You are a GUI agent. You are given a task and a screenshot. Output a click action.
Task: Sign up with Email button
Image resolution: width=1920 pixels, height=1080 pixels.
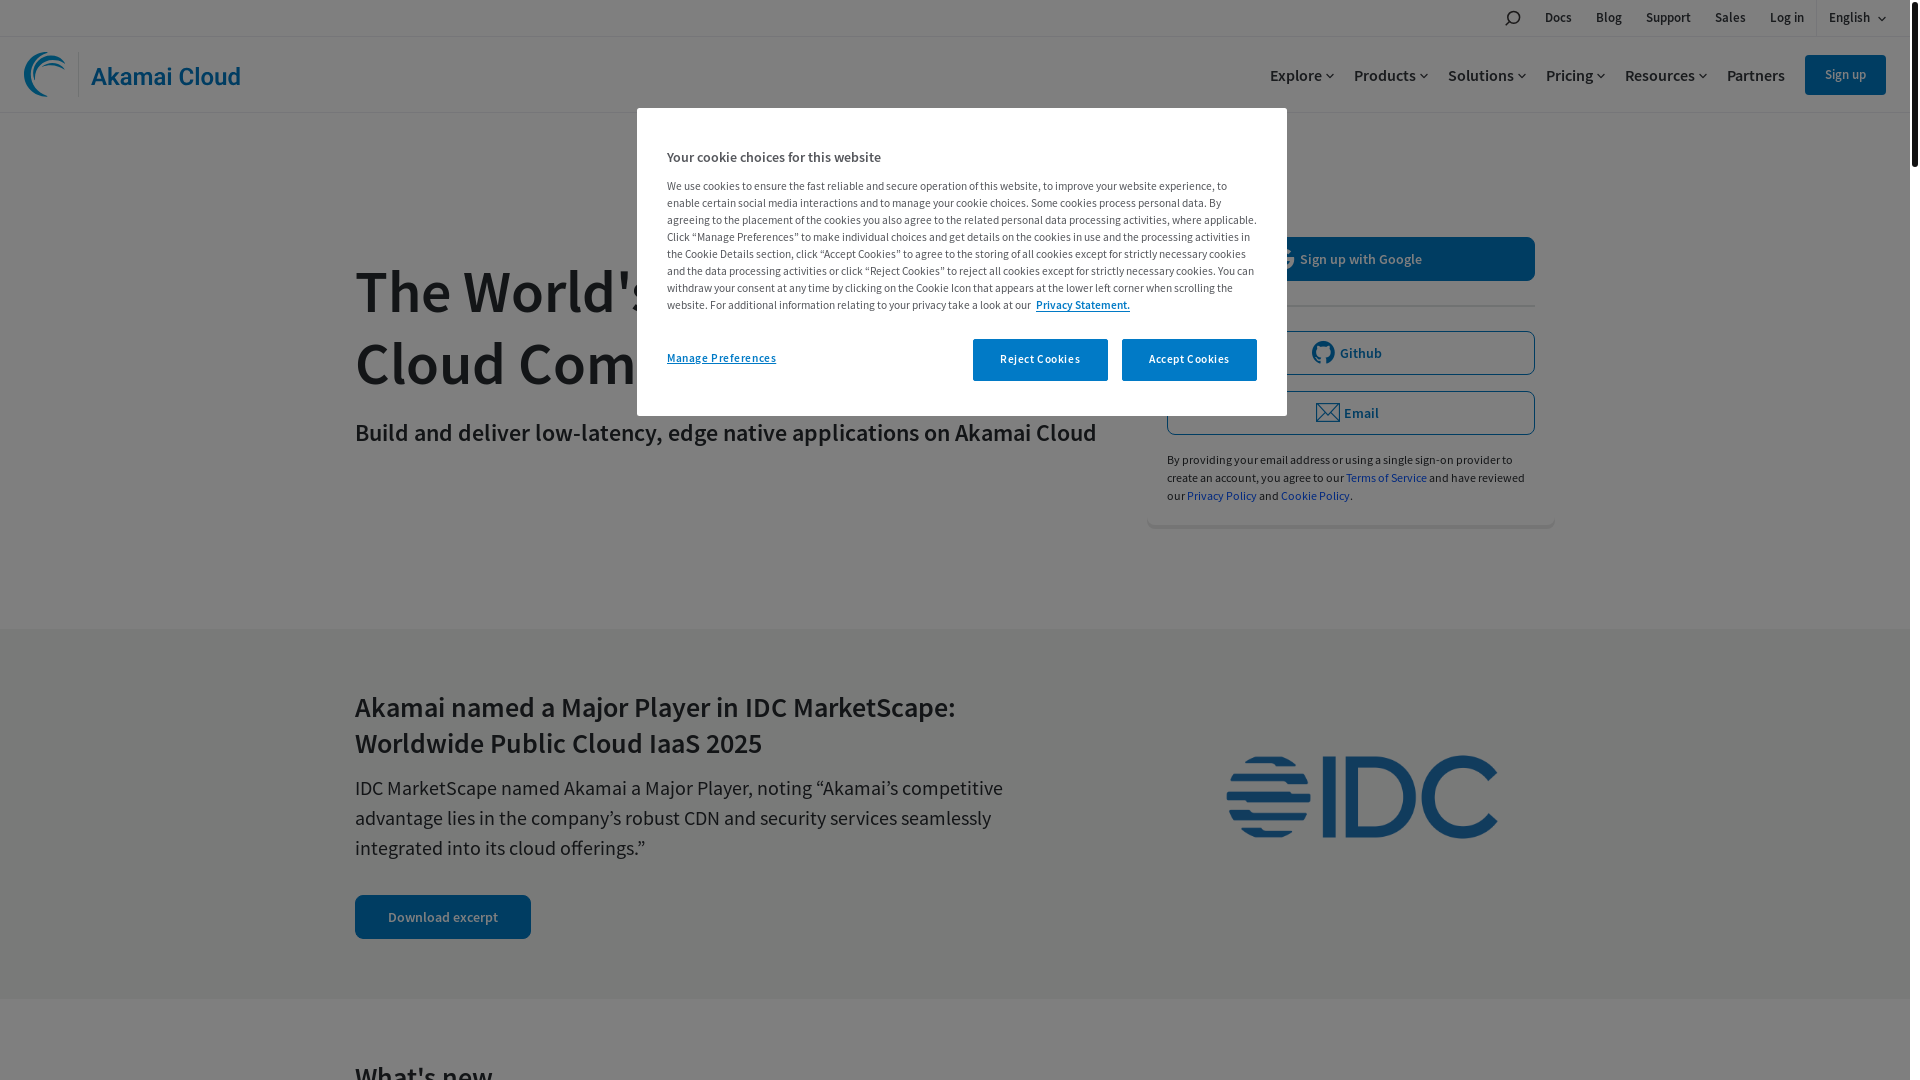pyautogui.click(x=1350, y=413)
